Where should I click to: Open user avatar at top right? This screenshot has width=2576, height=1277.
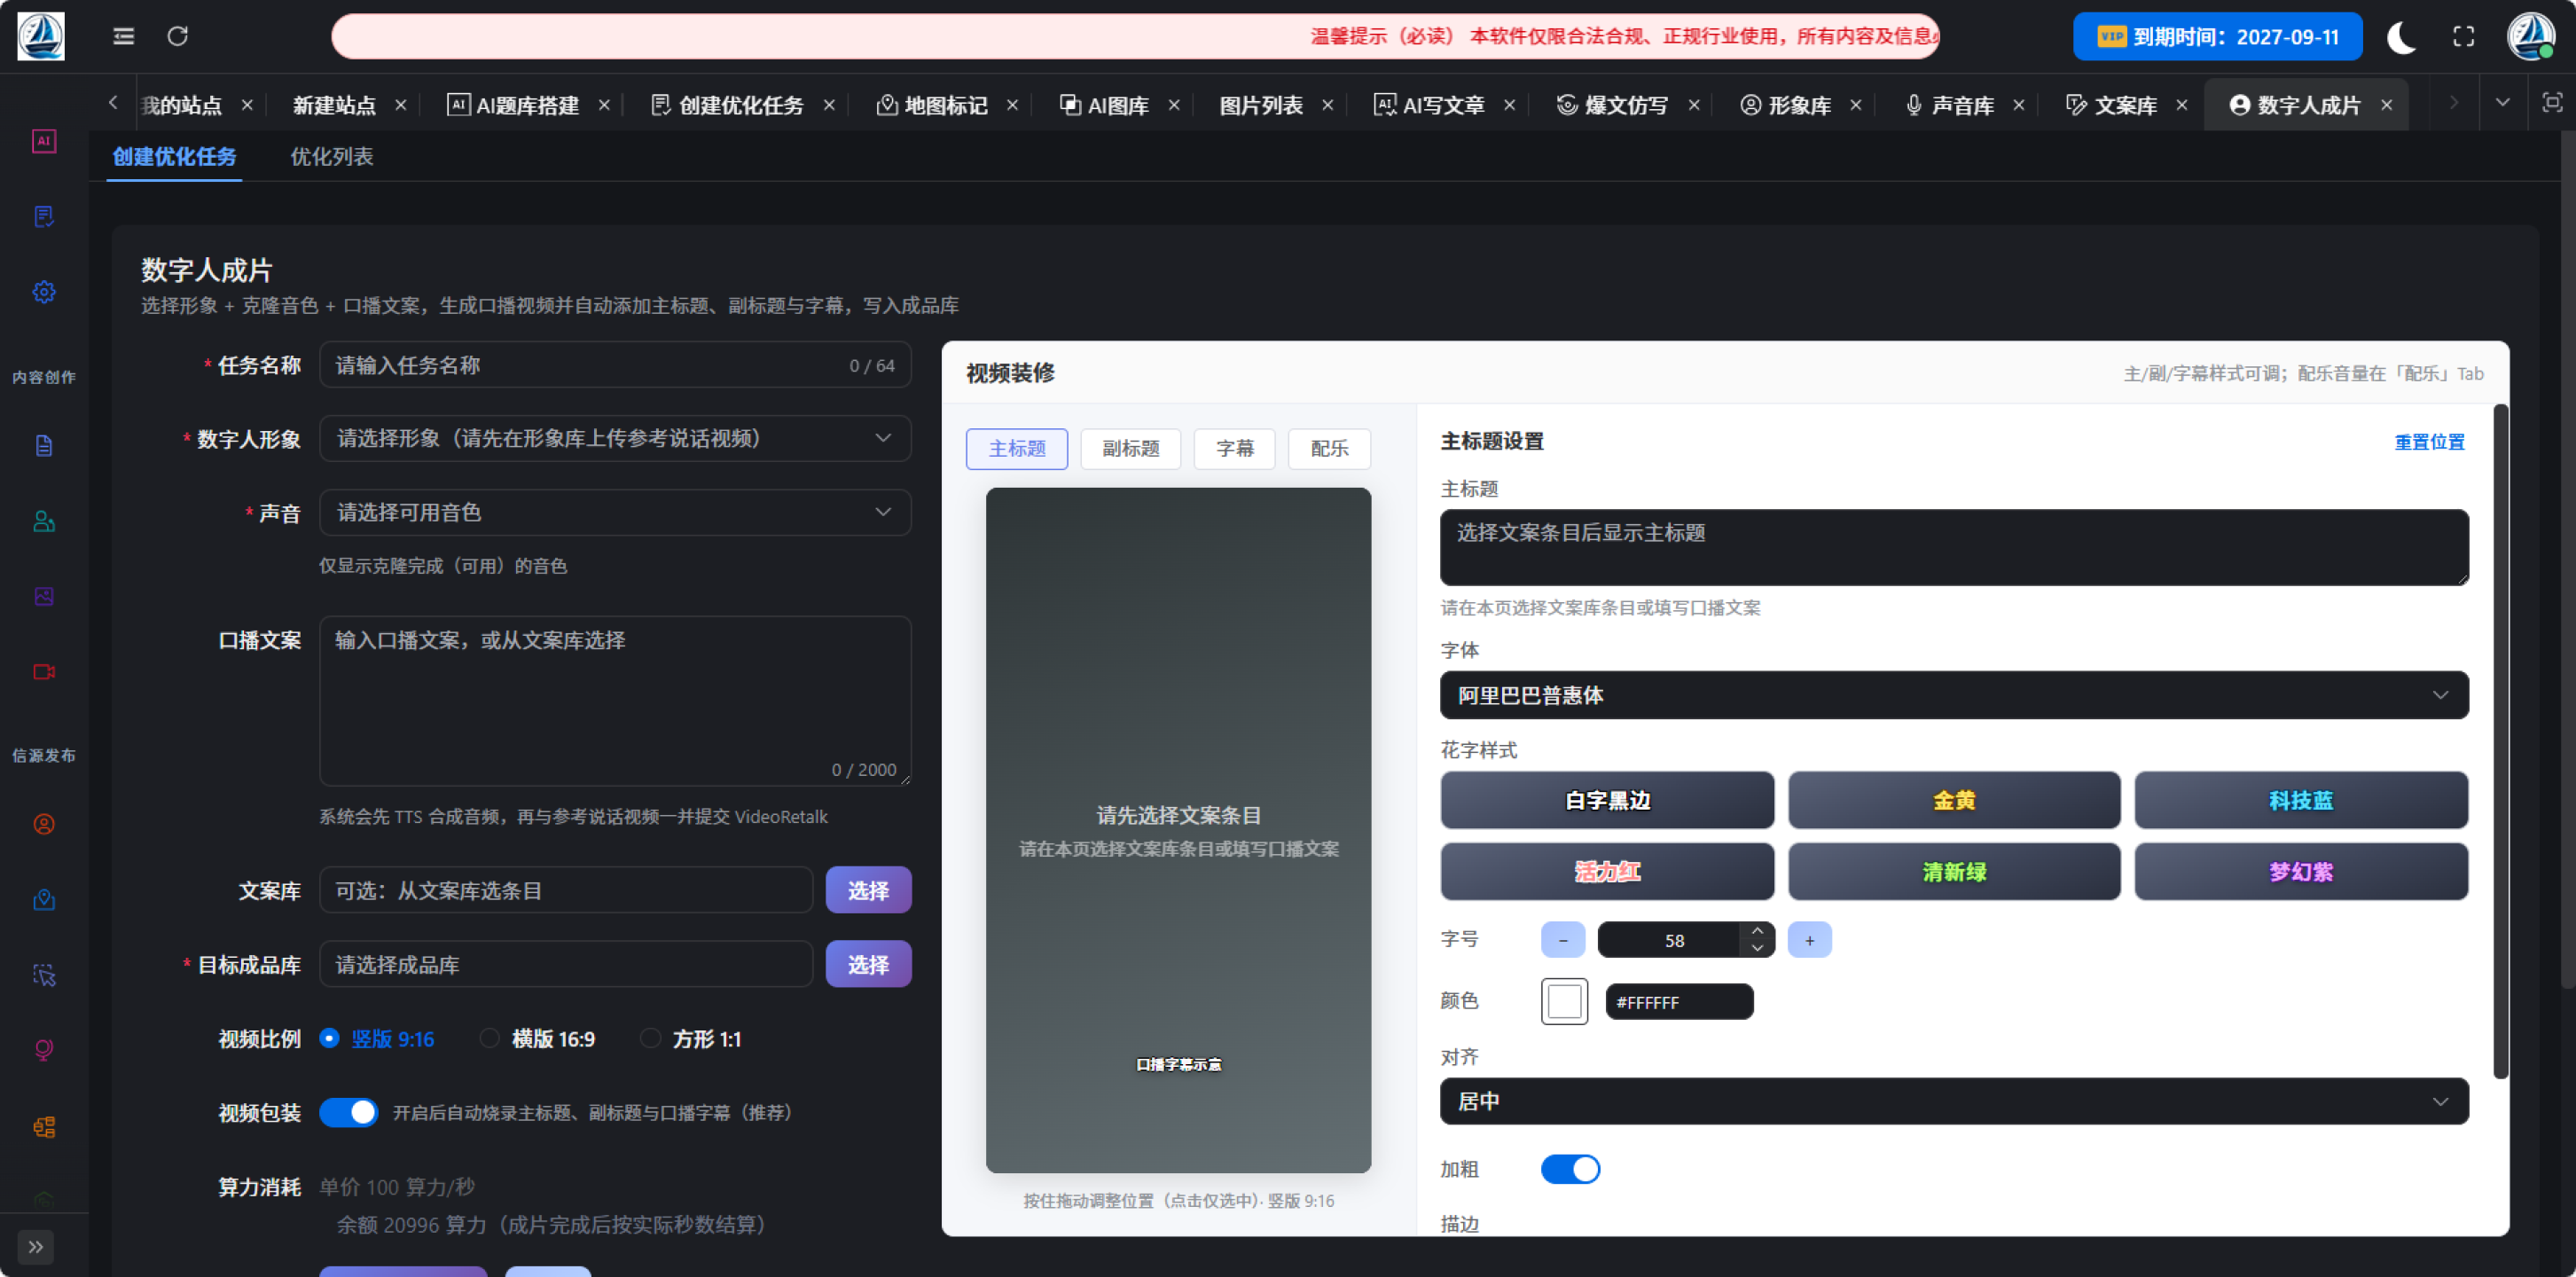tap(2531, 37)
